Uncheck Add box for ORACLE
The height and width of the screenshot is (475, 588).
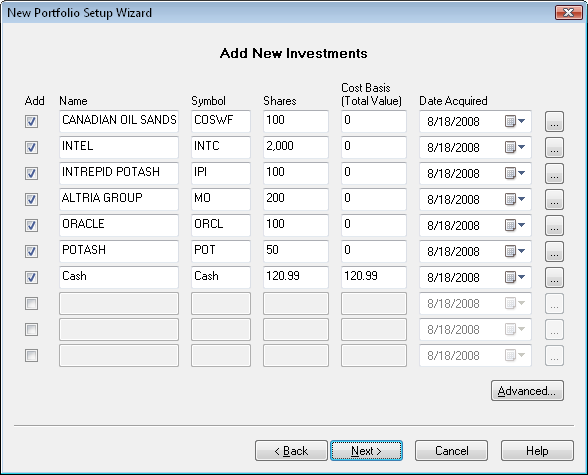pyautogui.click(x=32, y=225)
